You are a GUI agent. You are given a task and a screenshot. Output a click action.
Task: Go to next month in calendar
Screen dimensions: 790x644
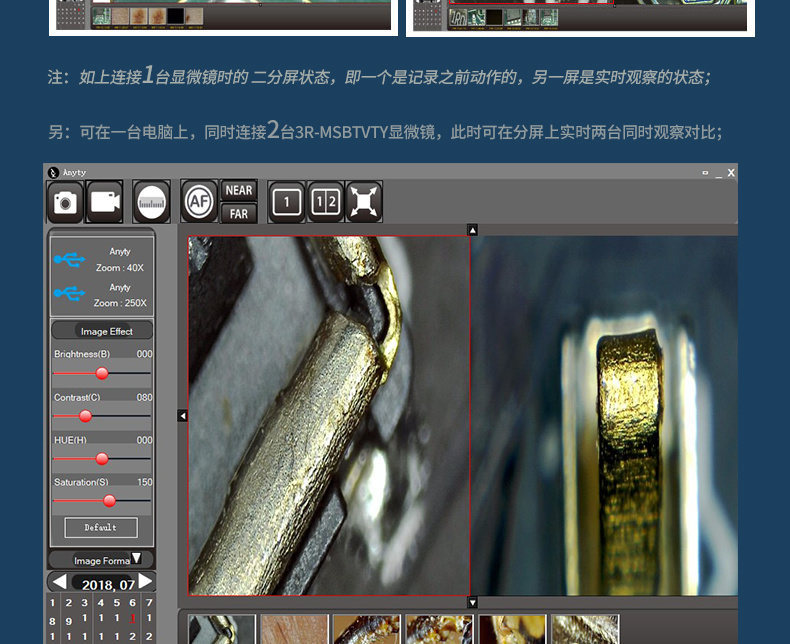point(145,581)
